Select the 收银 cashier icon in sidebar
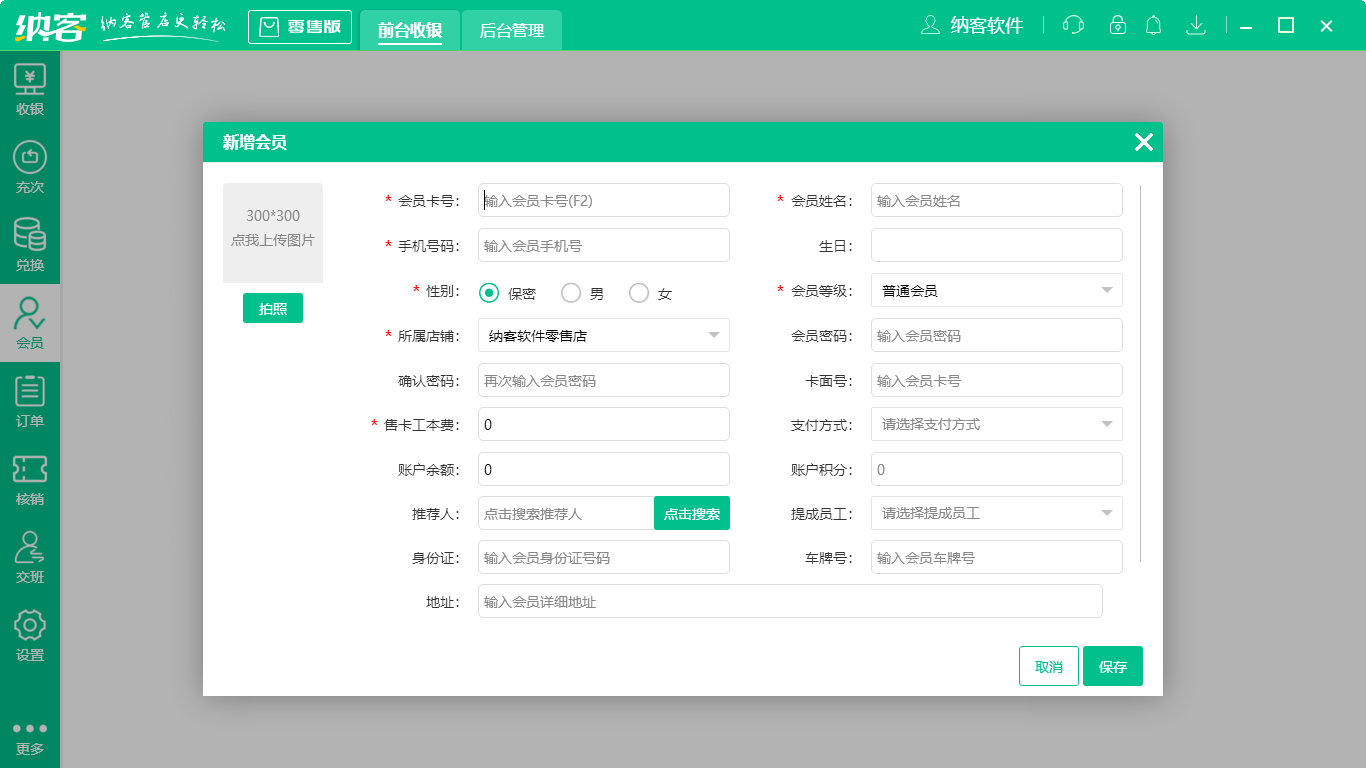 click(x=30, y=88)
